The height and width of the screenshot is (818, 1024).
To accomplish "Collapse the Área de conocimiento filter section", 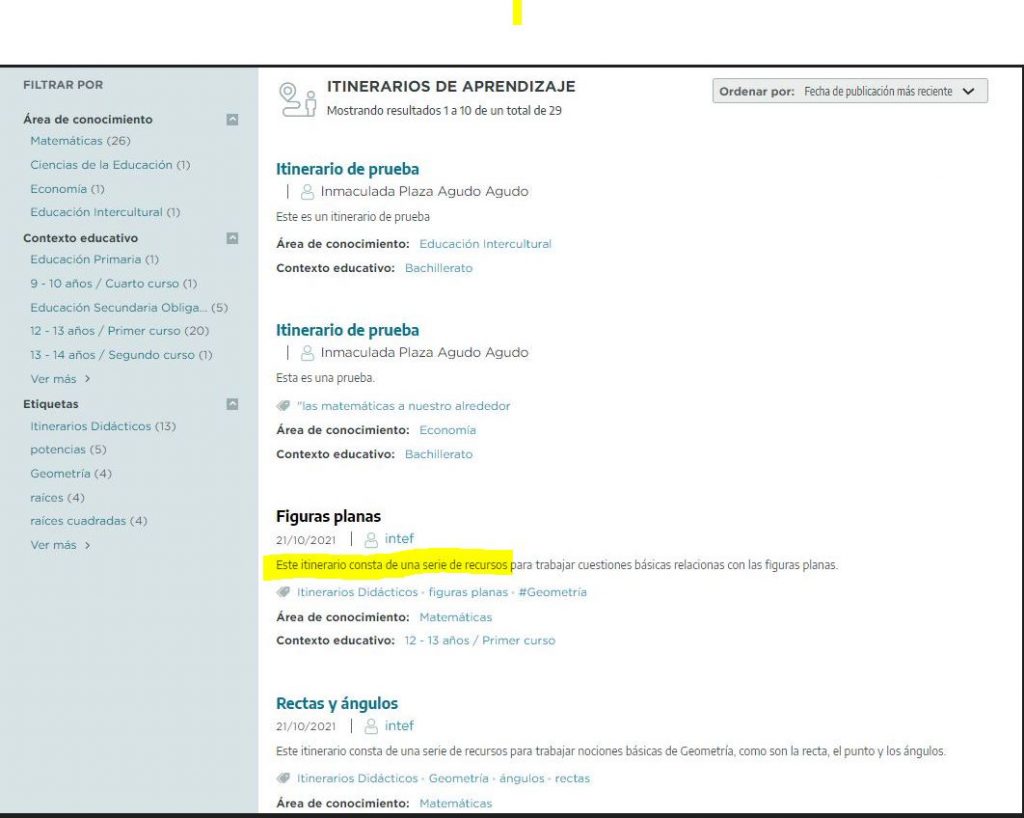I will 232,119.
